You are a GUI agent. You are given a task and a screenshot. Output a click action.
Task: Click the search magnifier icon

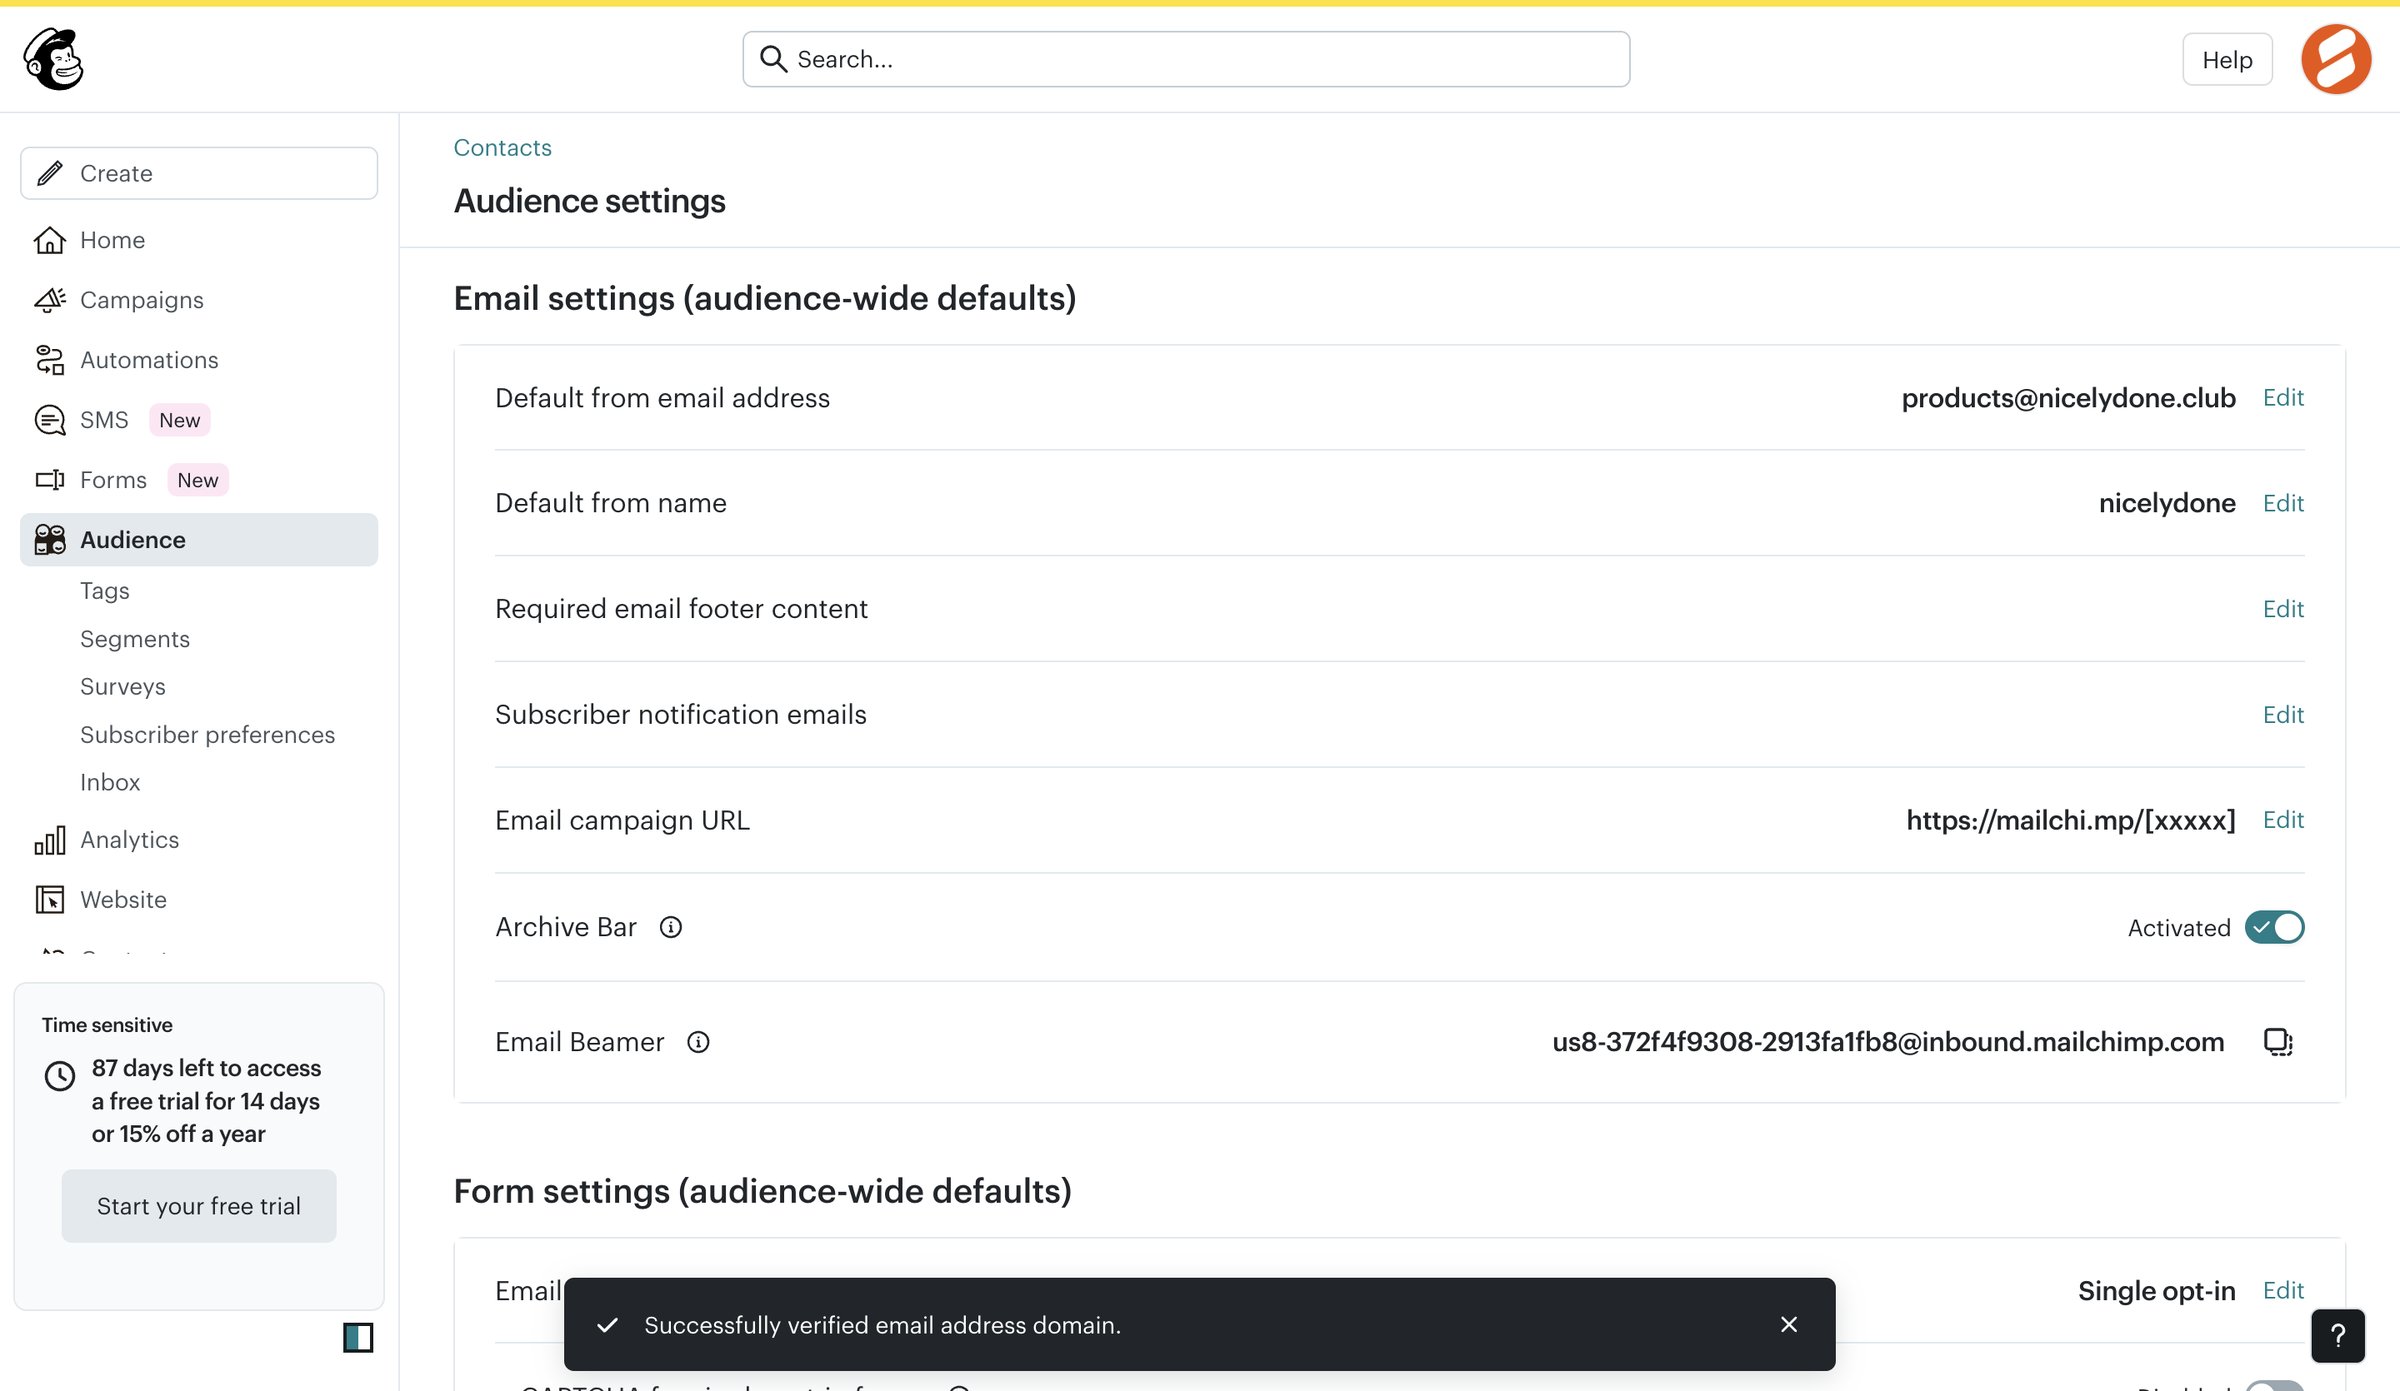click(773, 59)
